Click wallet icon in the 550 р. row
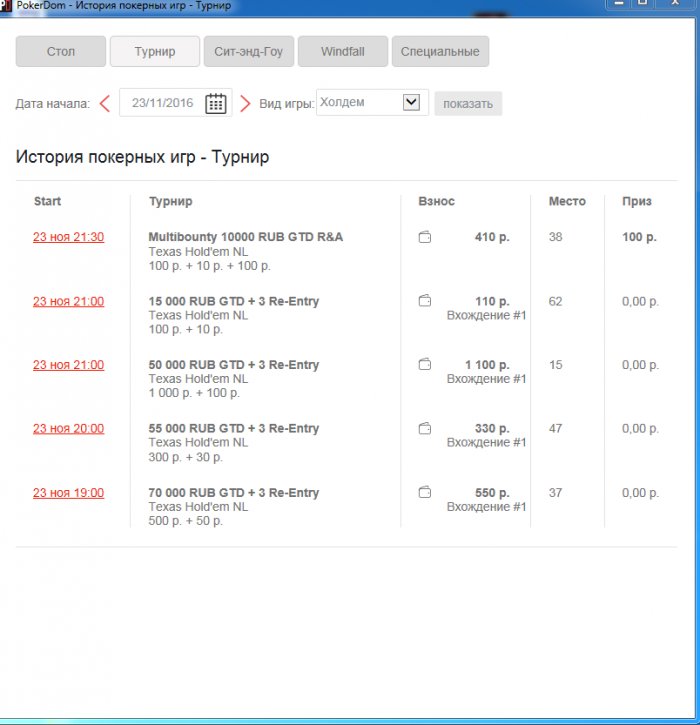 click(424, 492)
